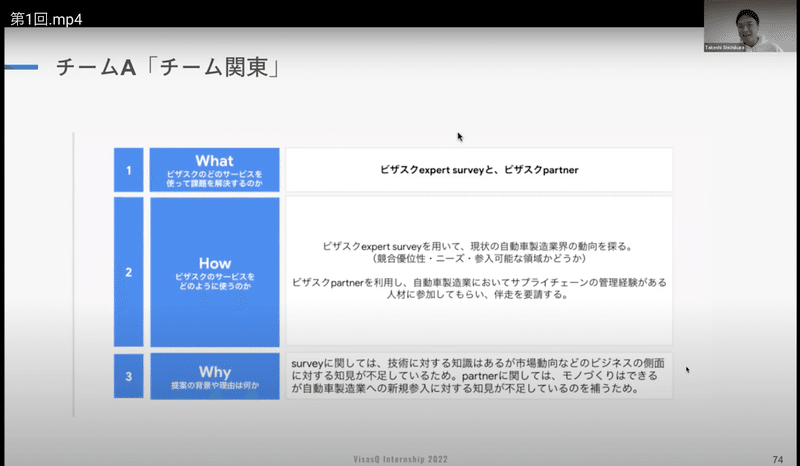Click the What header cell
Image resolution: width=800 pixels, height=466 pixels.
coord(214,170)
